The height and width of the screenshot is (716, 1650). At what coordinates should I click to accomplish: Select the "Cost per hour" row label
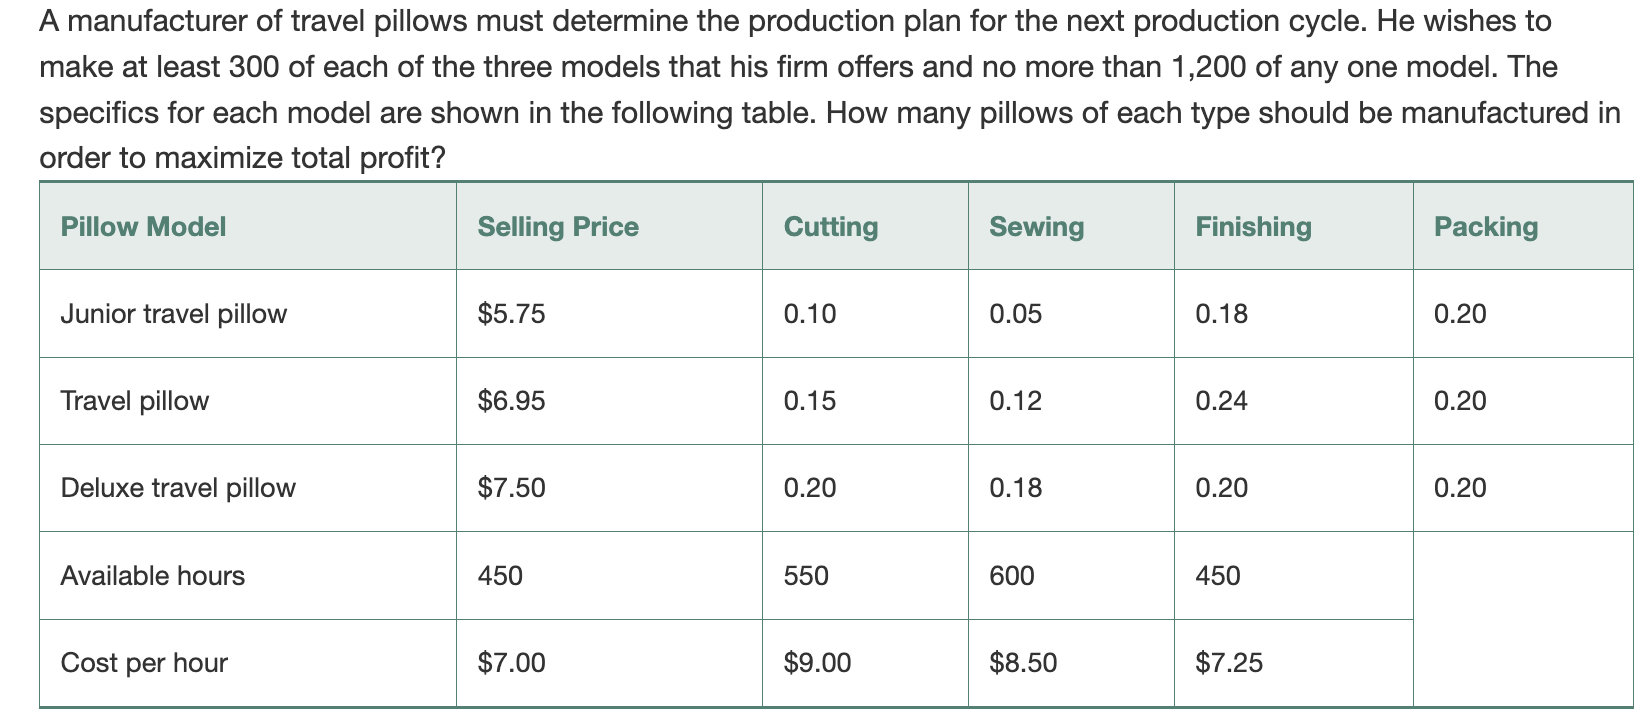[144, 663]
